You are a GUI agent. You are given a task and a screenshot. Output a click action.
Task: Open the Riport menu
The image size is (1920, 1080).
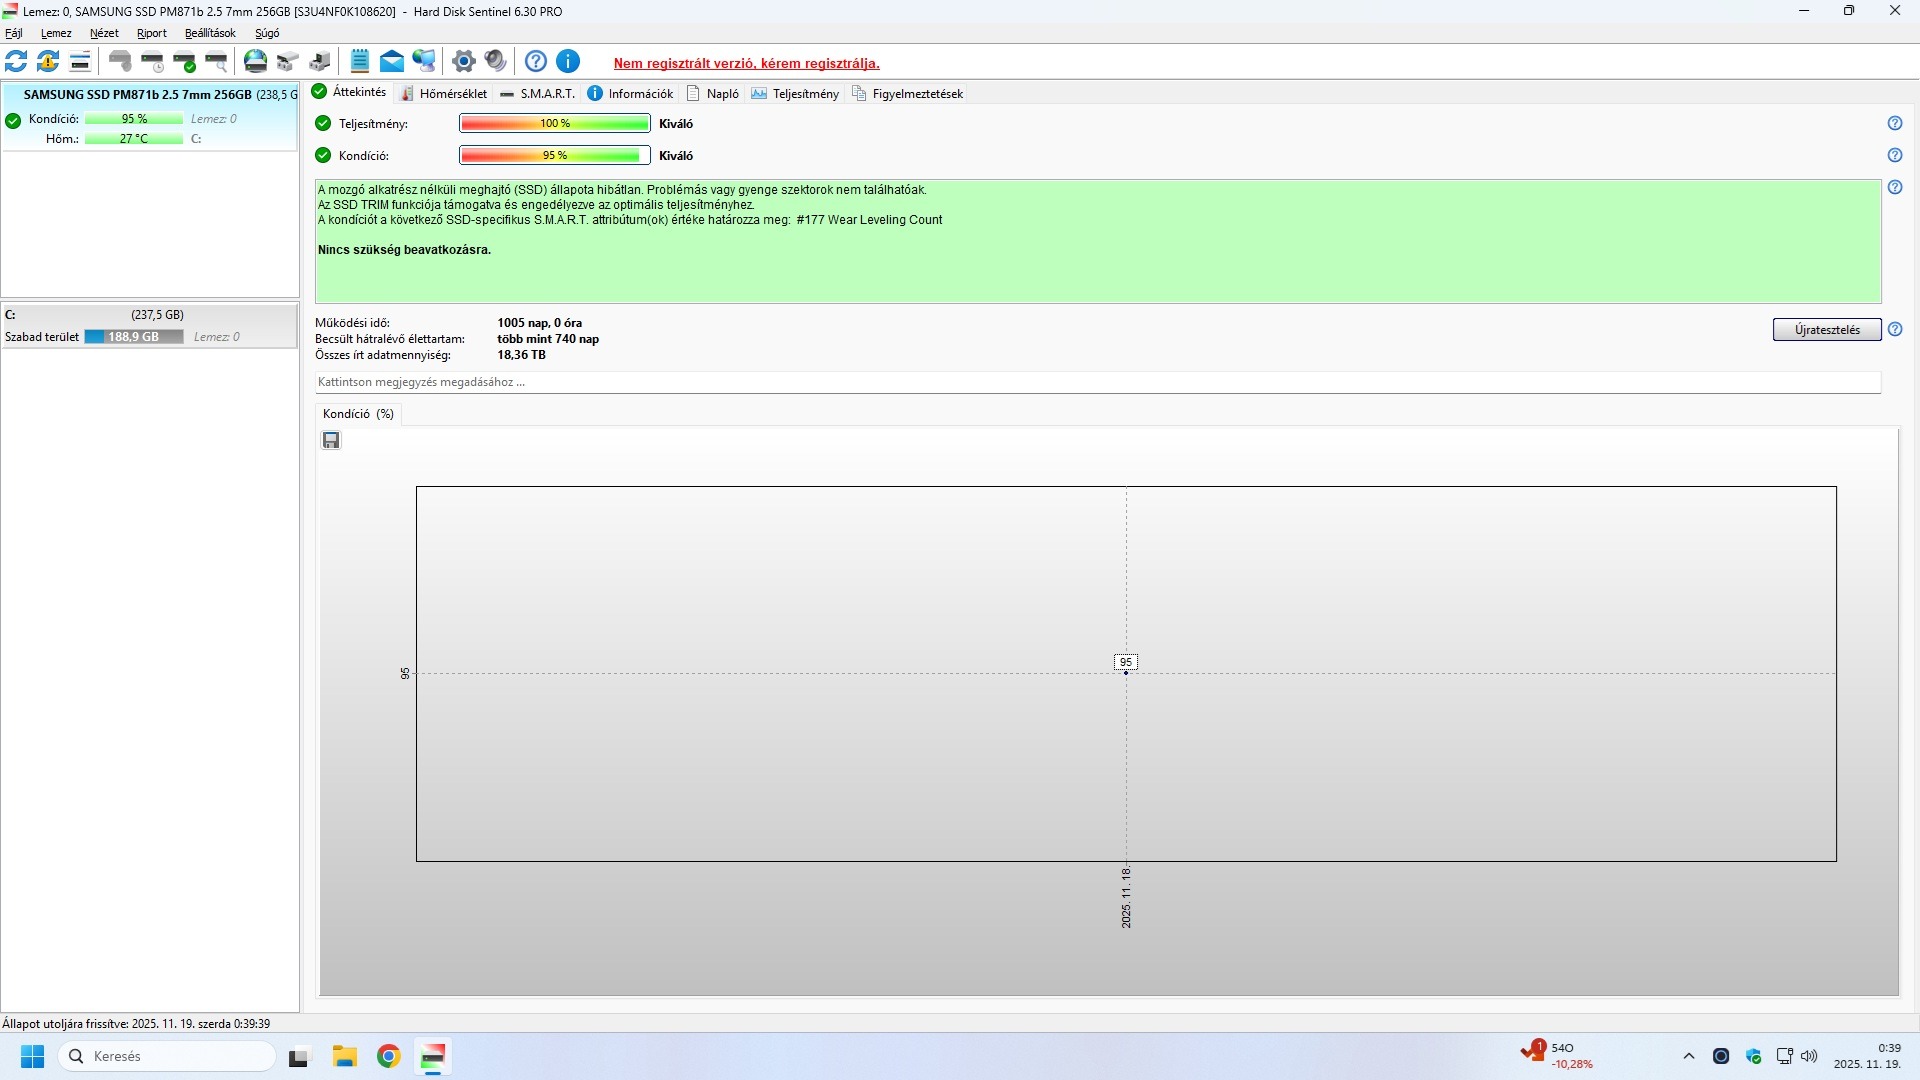point(152,33)
